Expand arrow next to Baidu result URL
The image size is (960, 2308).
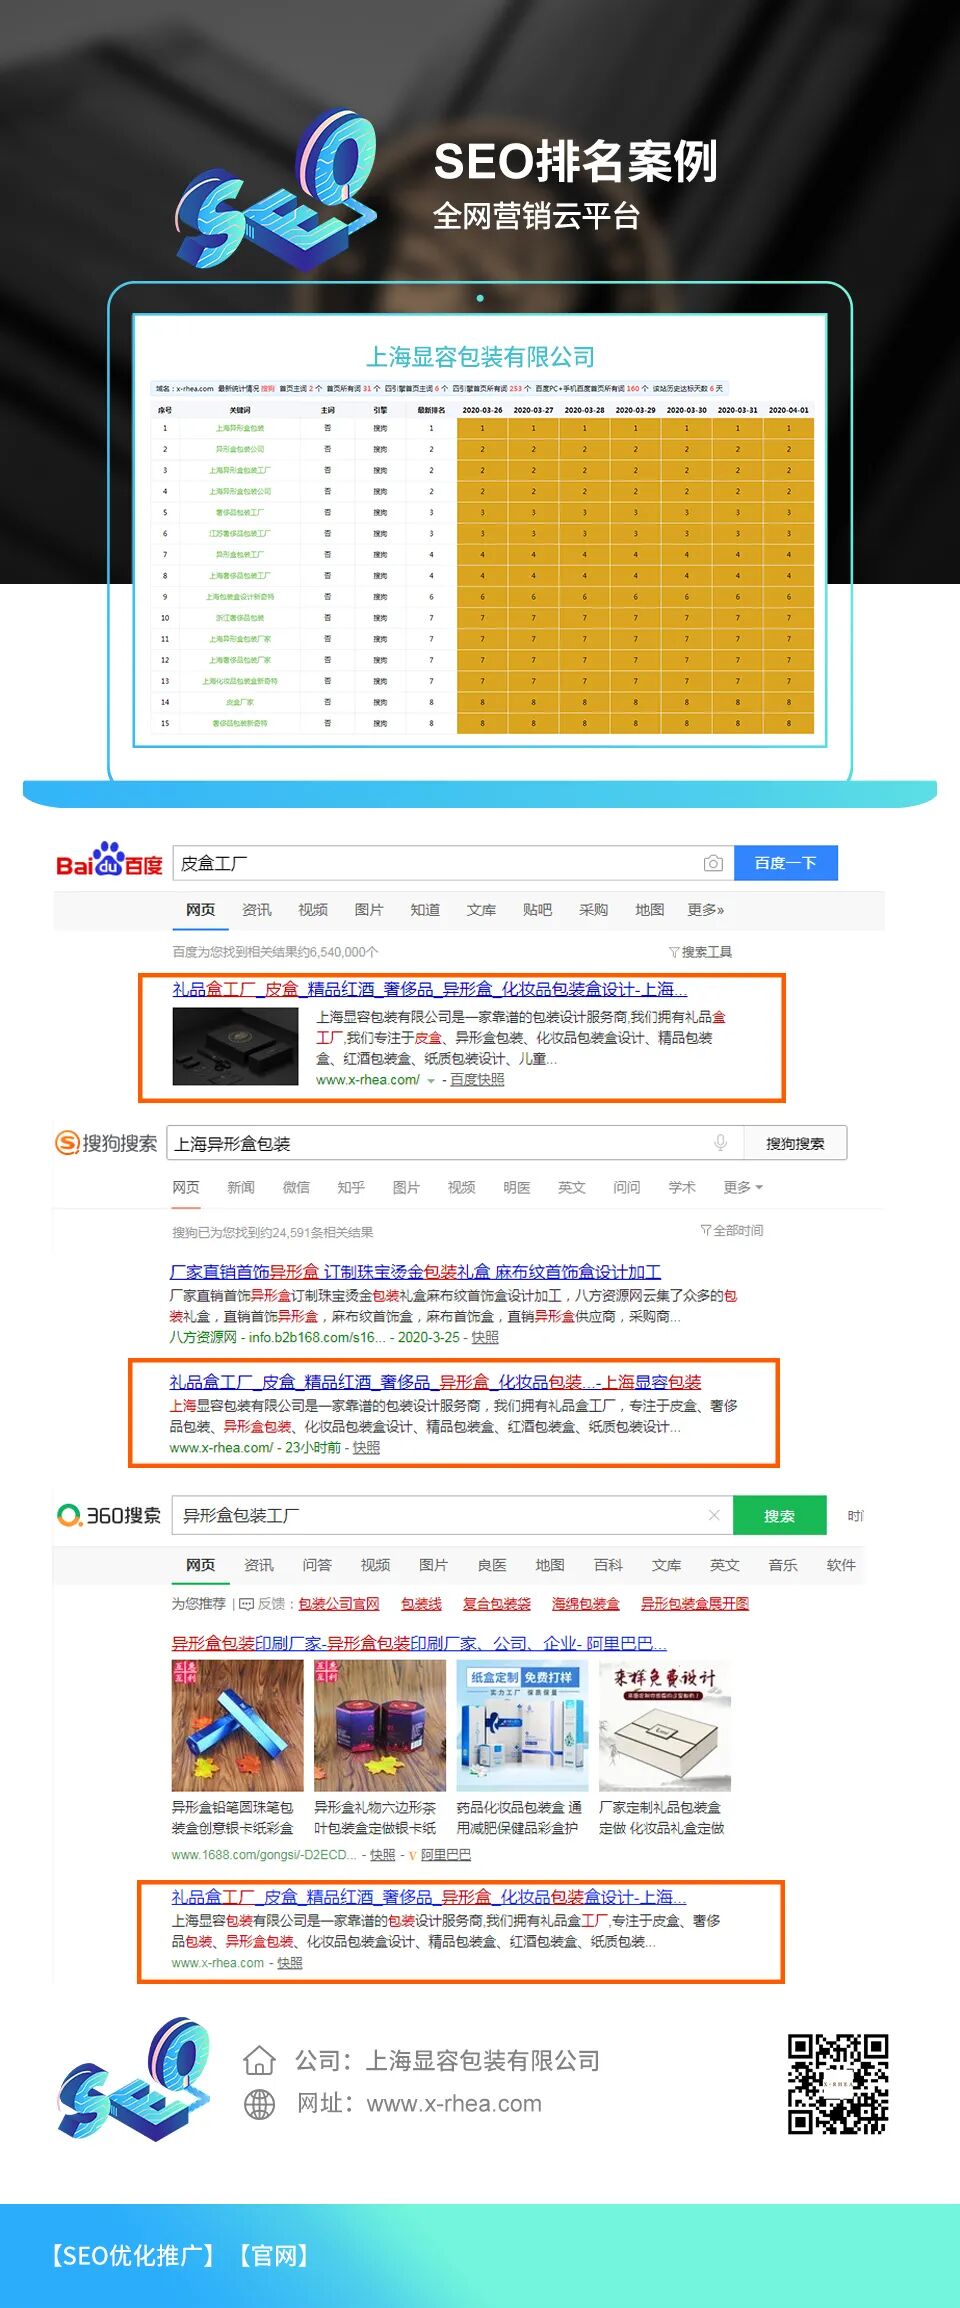click(x=431, y=1081)
